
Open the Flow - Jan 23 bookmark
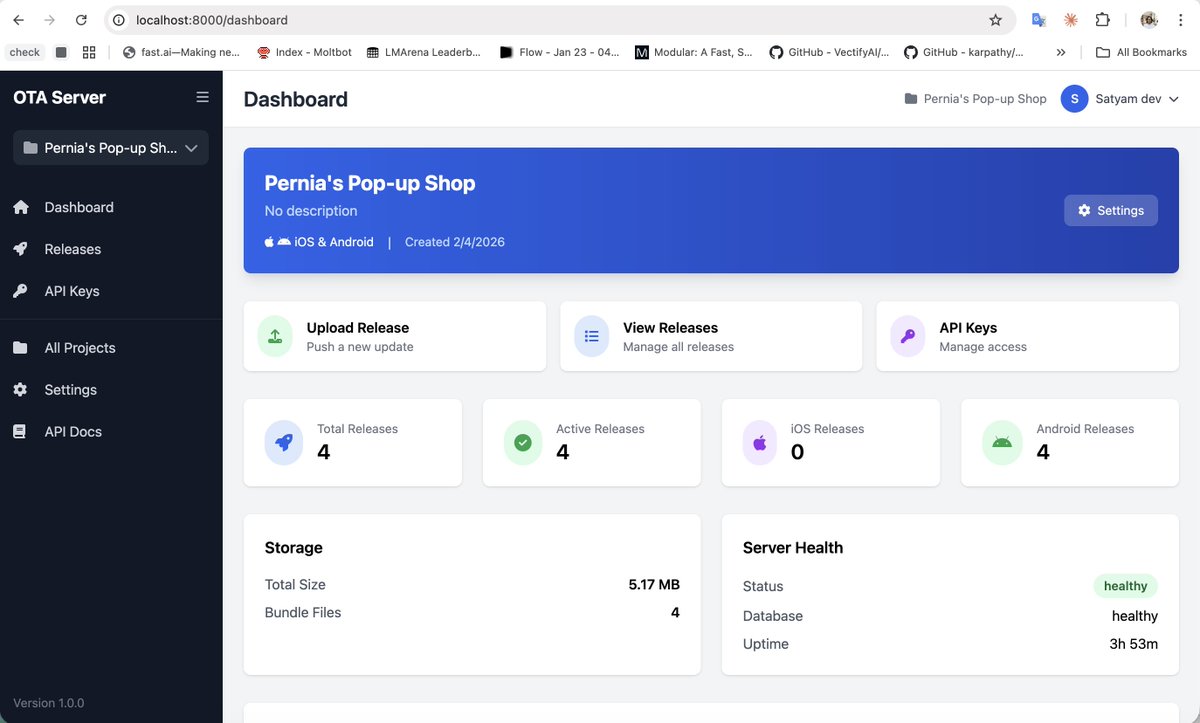coord(559,52)
